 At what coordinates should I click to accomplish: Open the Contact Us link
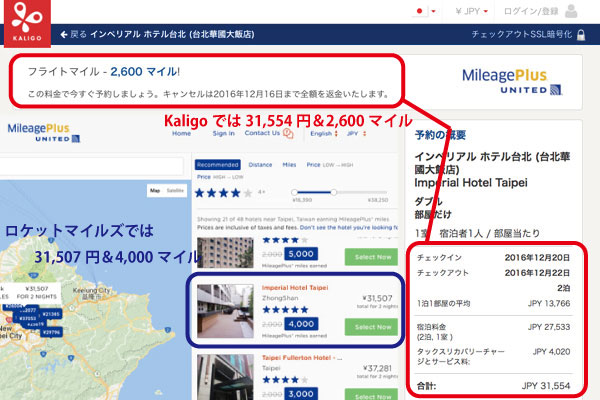pyautogui.click(x=262, y=133)
